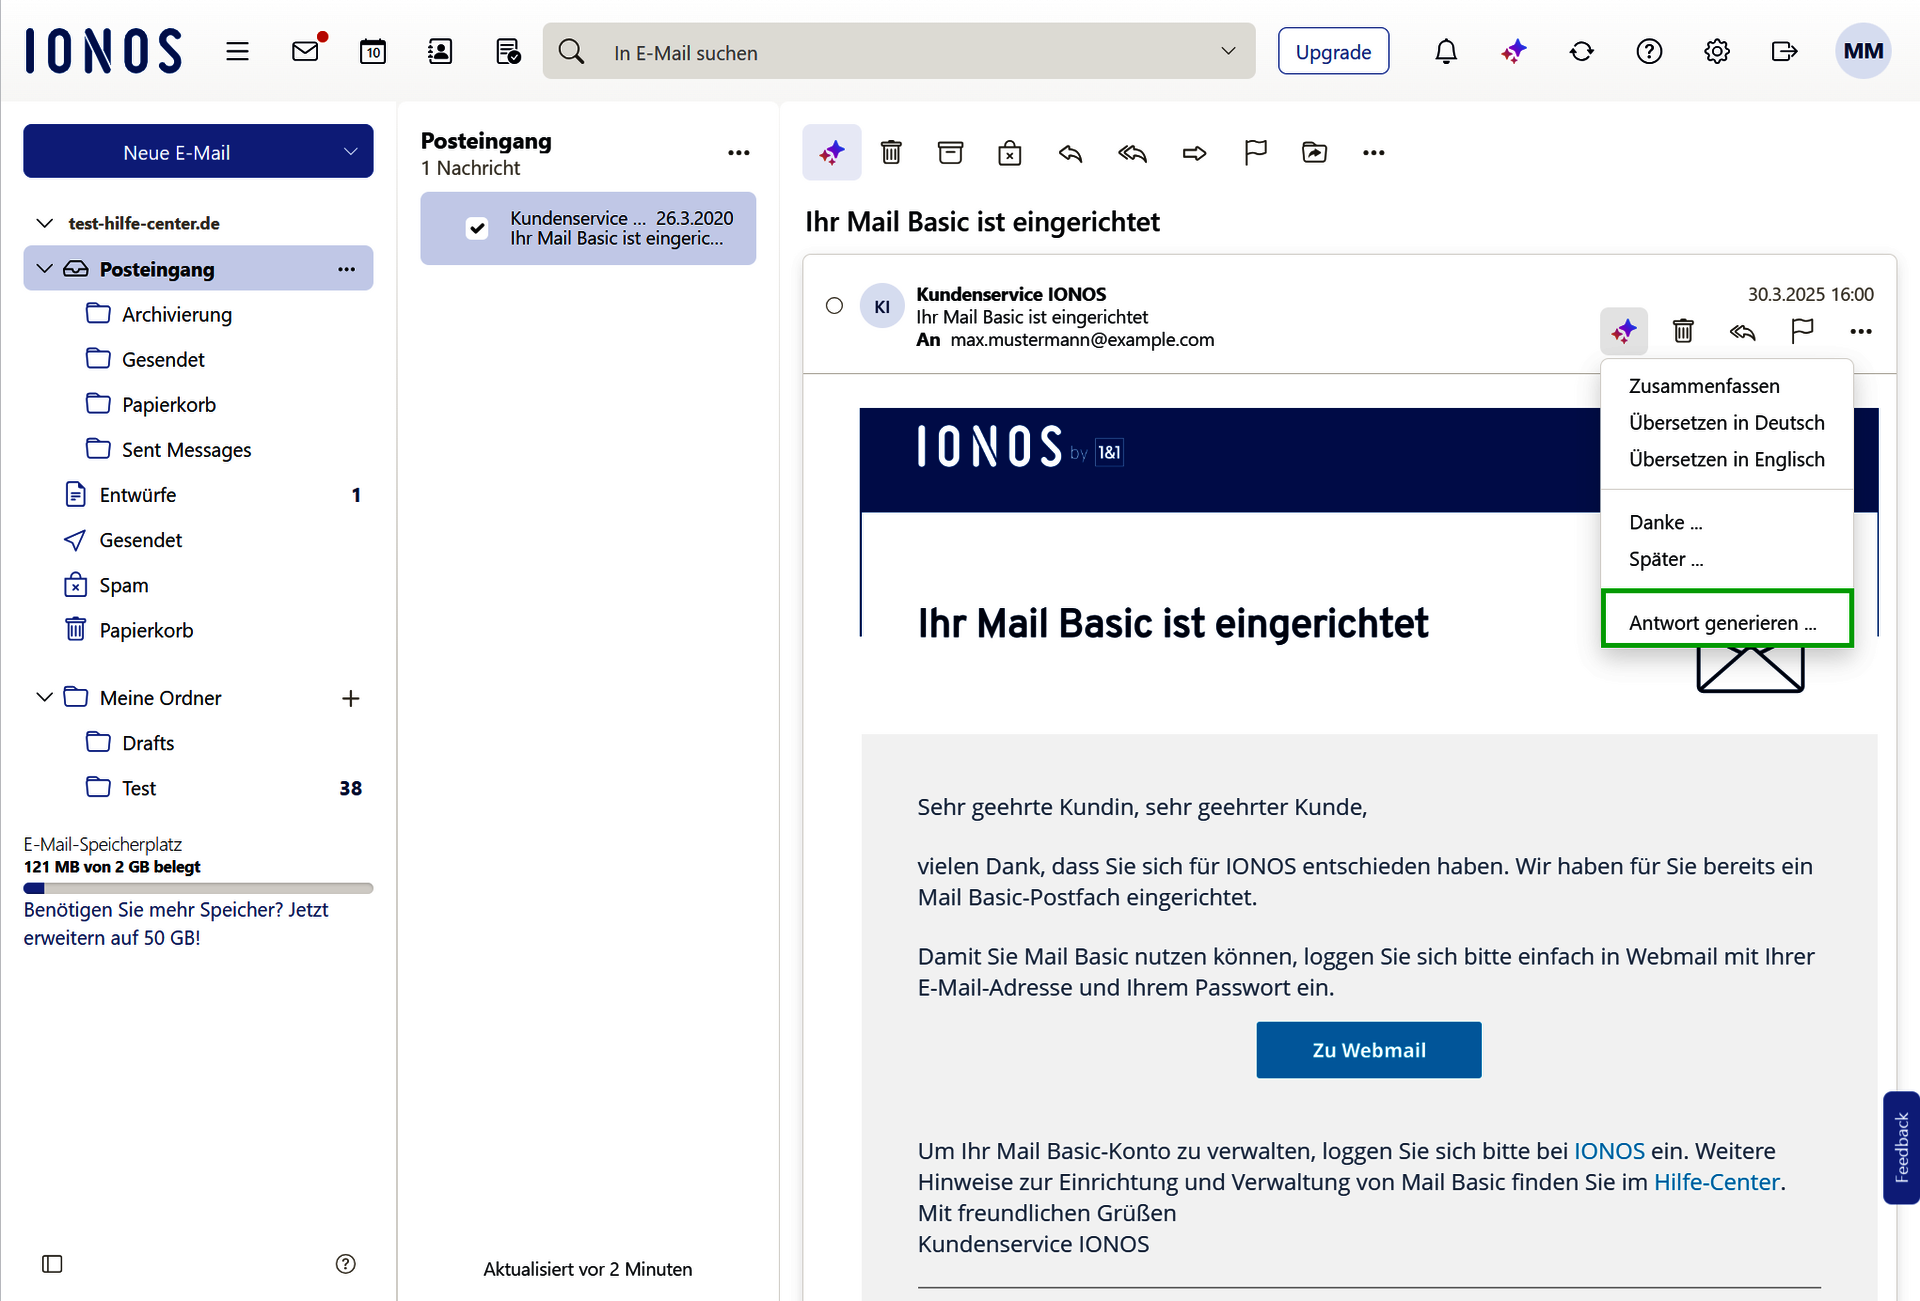
Task: Click the search magnifier icon
Action: click(x=571, y=51)
